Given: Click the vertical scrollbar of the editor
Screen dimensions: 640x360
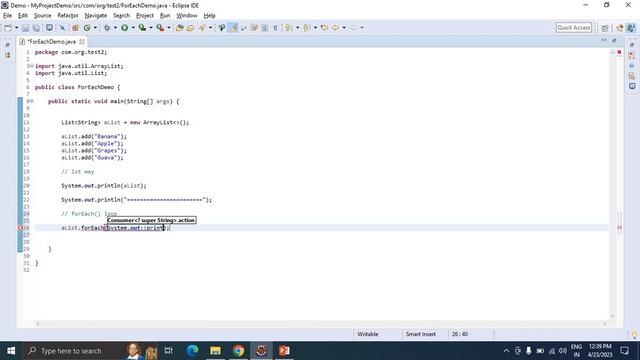Looking at the screenshot, I should [612, 184].
